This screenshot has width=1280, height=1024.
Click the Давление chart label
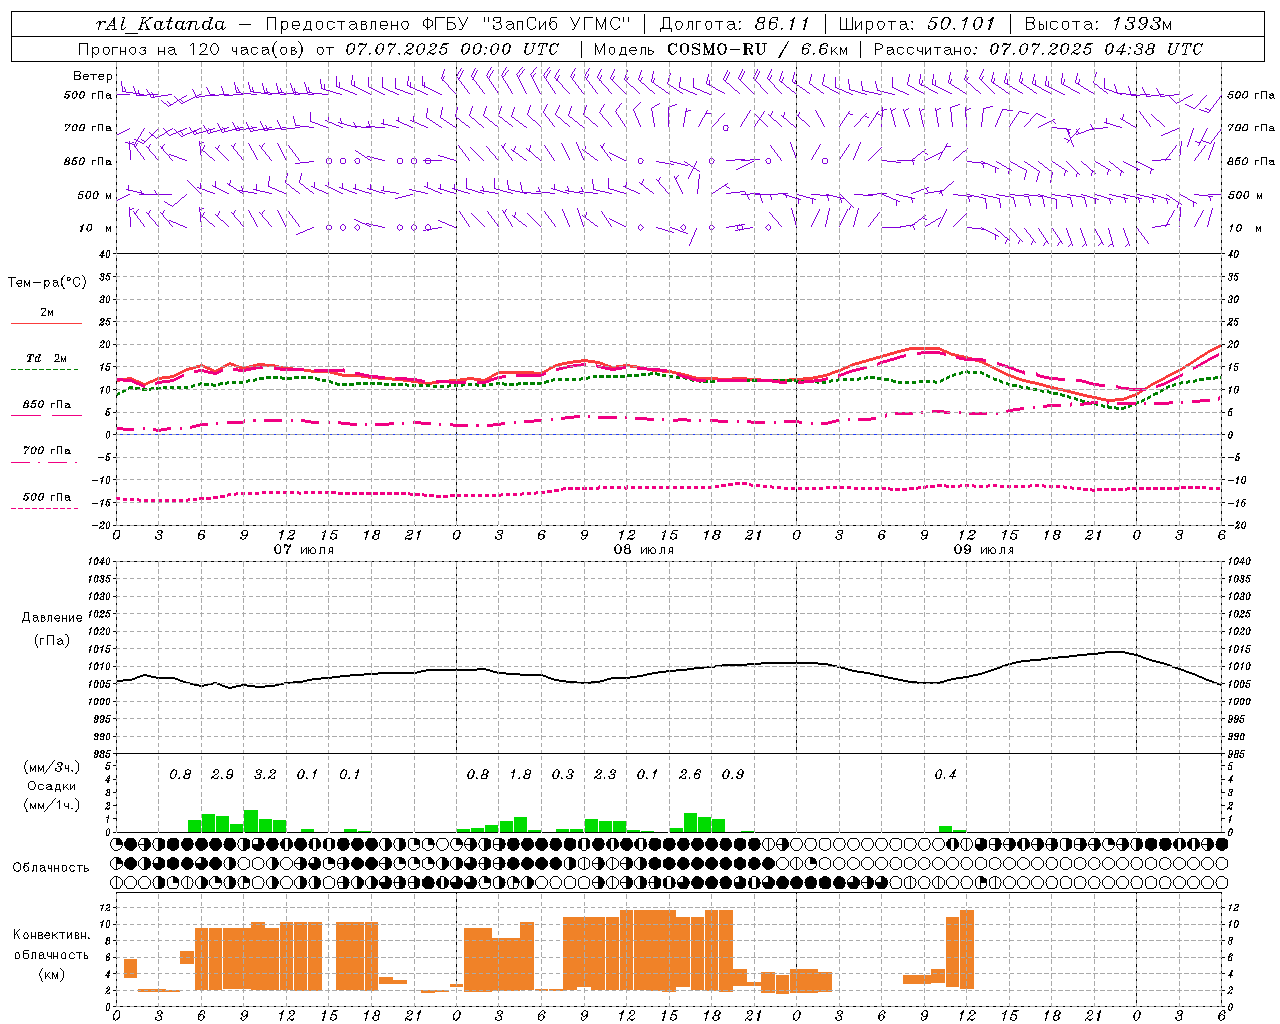(x=52, y=618)
